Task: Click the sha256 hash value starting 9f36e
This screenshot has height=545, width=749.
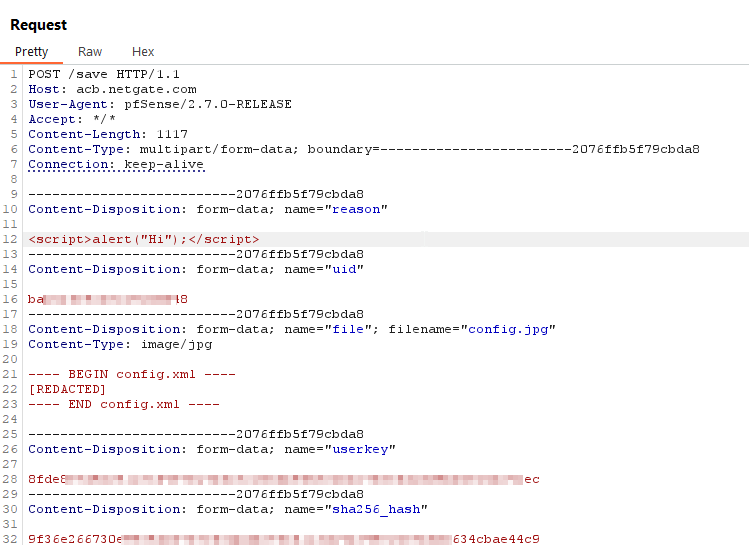Action: coord(284,539)
